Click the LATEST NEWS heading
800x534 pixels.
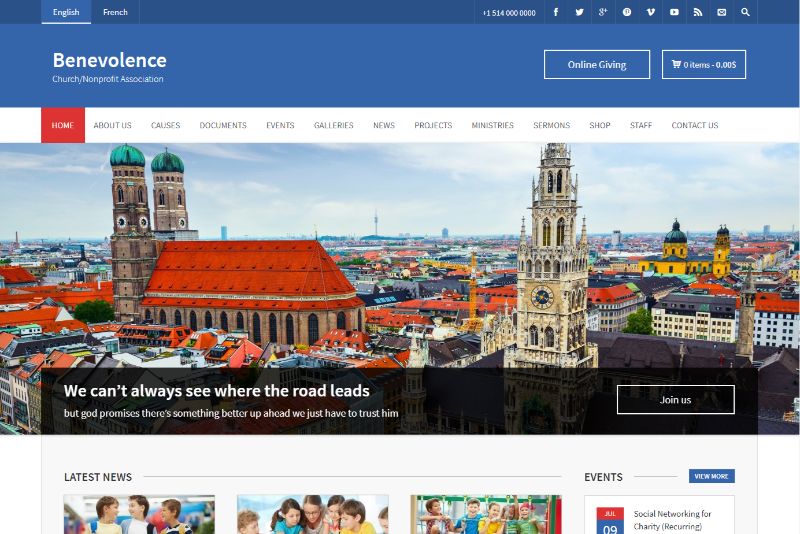98,477
